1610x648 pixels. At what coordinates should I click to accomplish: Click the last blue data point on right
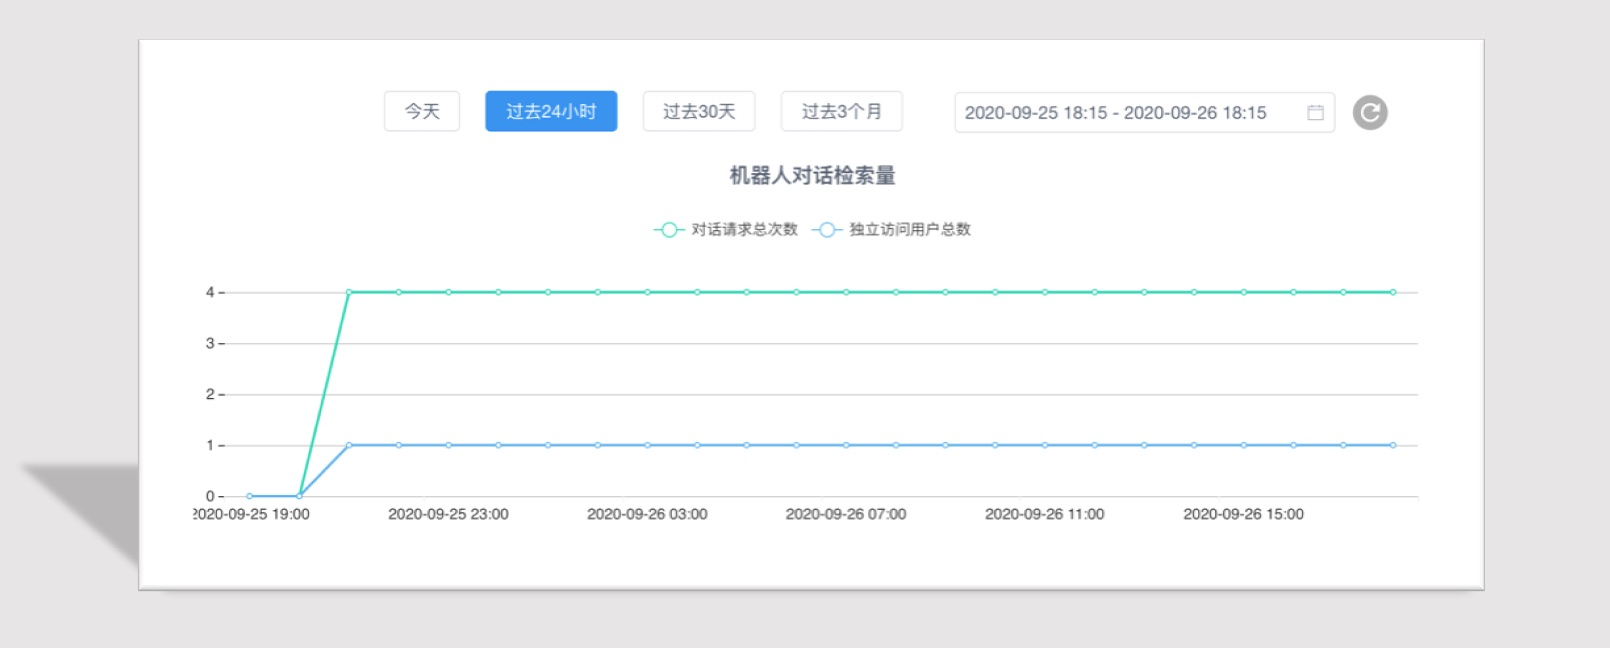(1393, 445)
